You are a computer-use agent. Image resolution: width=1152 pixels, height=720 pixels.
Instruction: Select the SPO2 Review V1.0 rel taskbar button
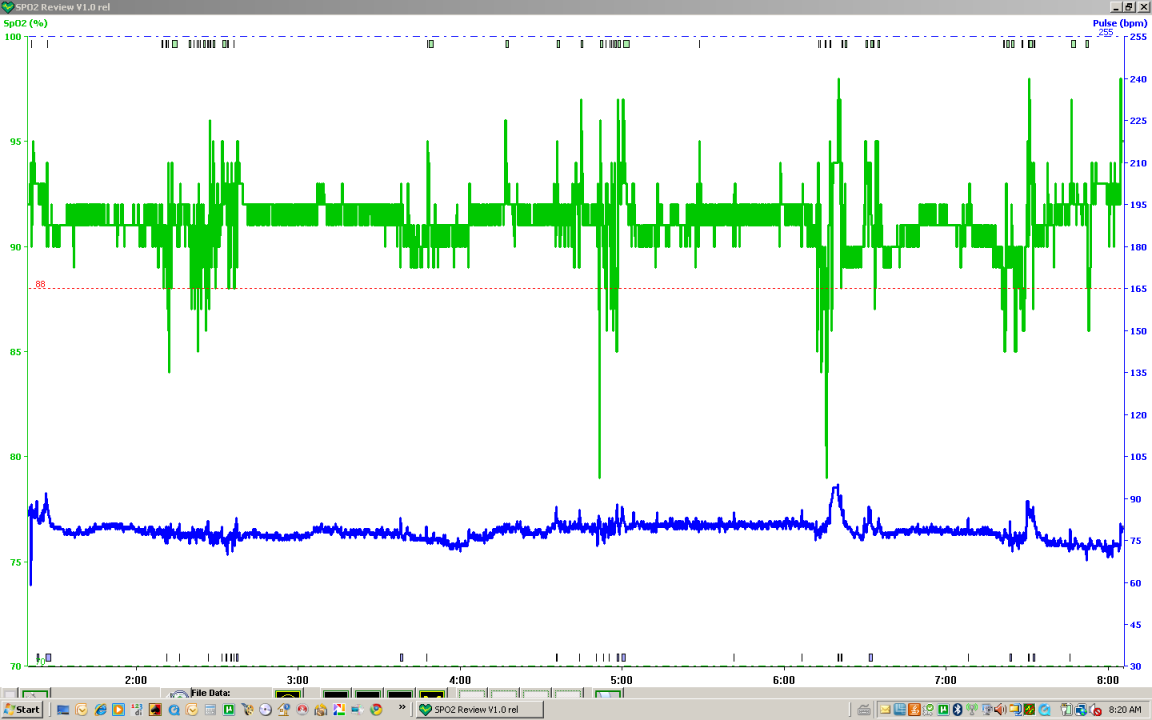pos(479,709)
